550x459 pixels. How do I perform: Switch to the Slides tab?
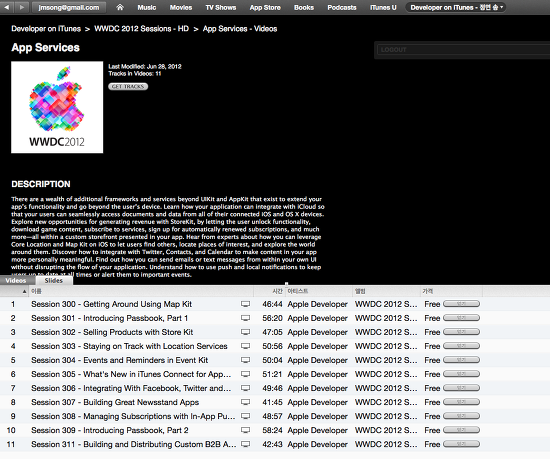click(x=54, y=281)
